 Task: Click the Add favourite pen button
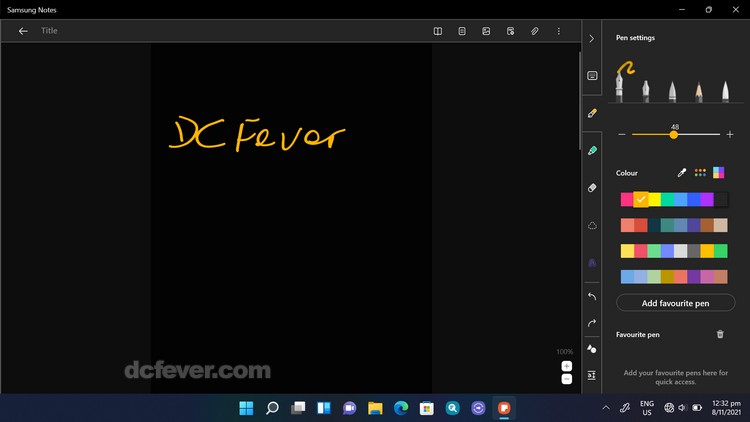click(x=674, y=303)
